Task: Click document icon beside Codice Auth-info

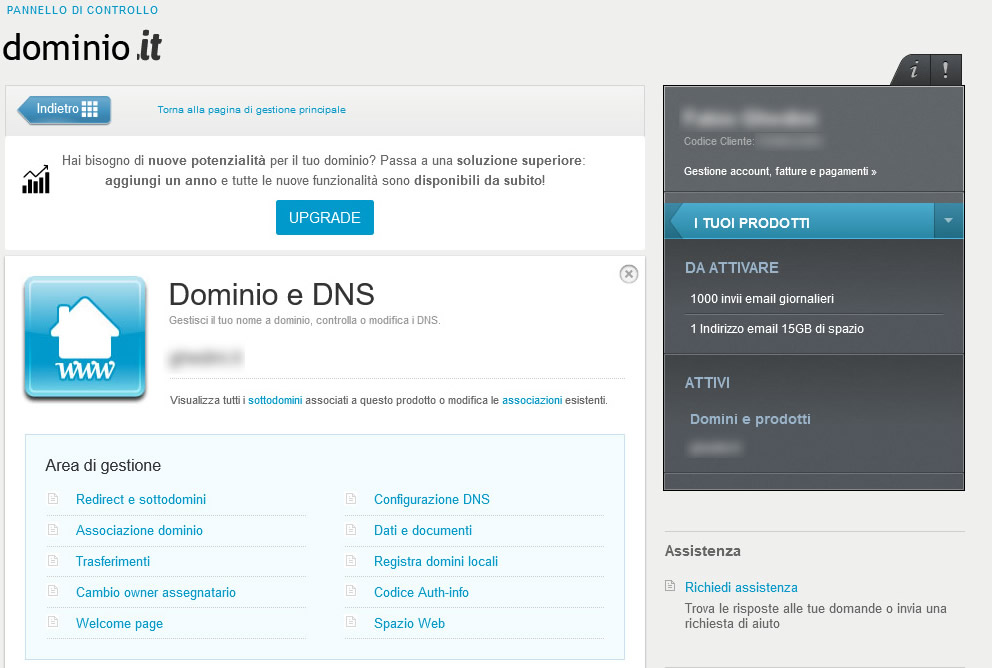Action: point(351,591)
